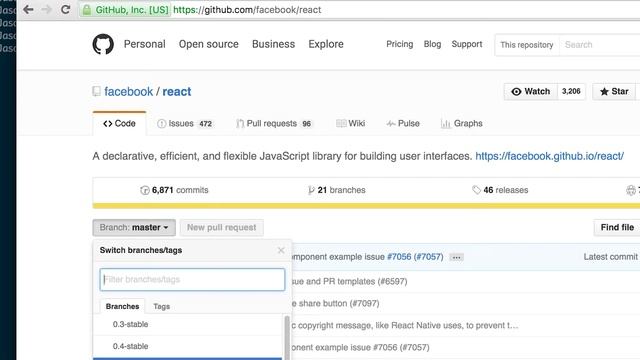Screen dimensions: 640x360
Task: Open GitHub home via the Octocat logo
Action: (x=103, y=44)
